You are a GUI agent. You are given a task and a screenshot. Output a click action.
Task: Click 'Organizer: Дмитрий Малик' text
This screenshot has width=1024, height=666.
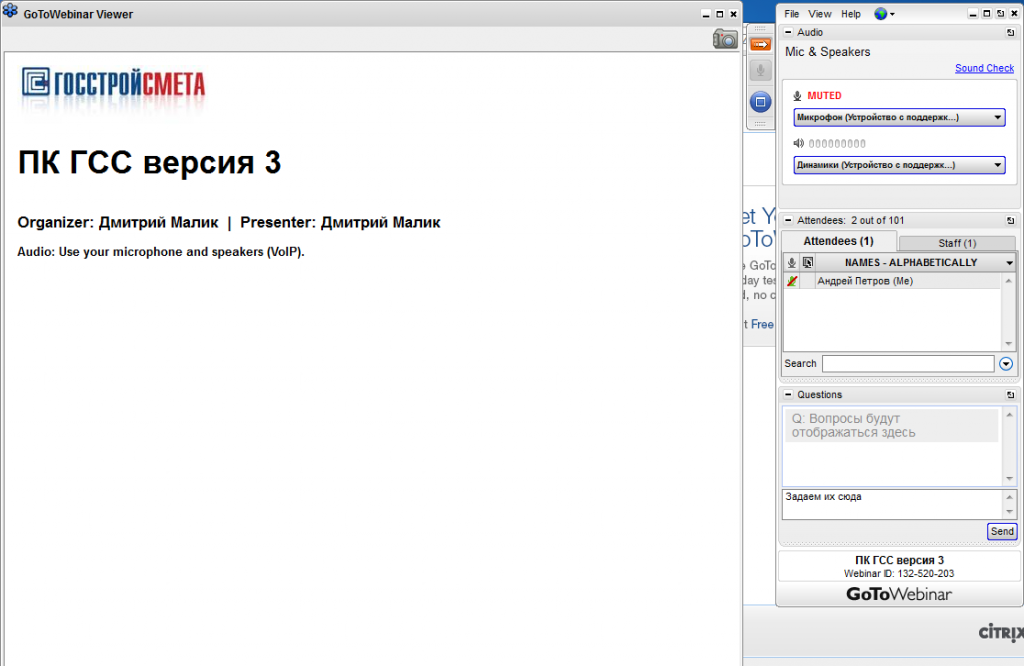point(118,223)
